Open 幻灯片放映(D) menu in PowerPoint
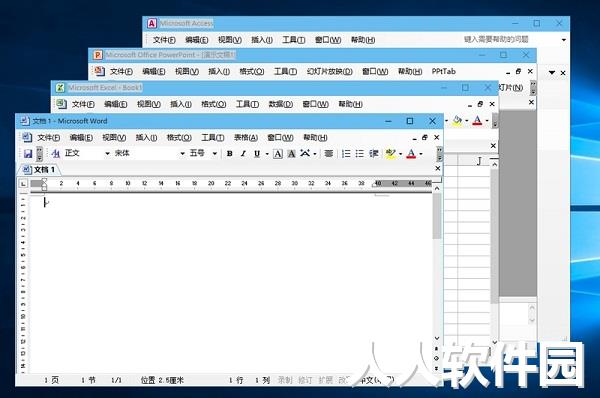 point(329,71)
